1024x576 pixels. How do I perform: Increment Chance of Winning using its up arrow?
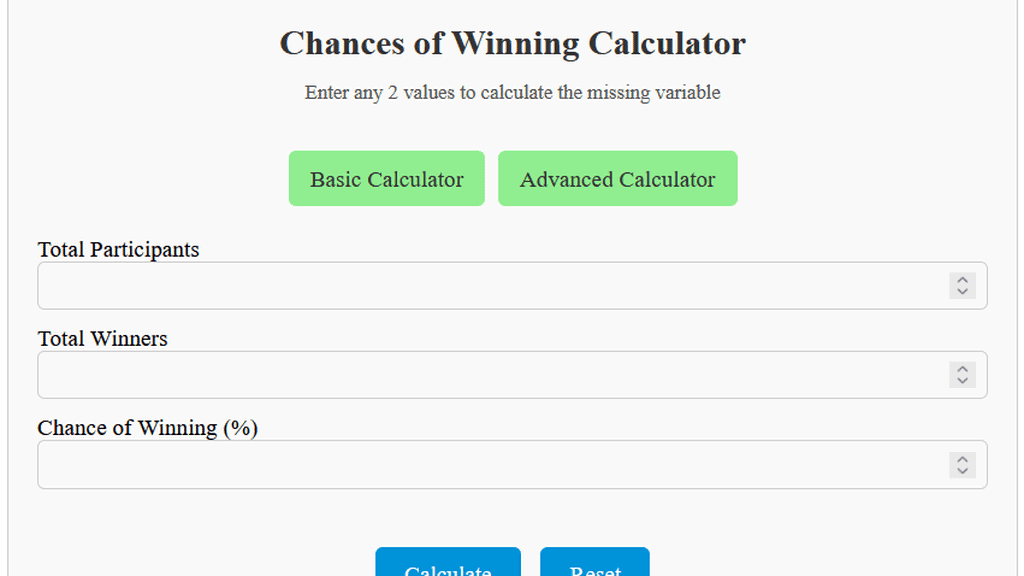961,459
